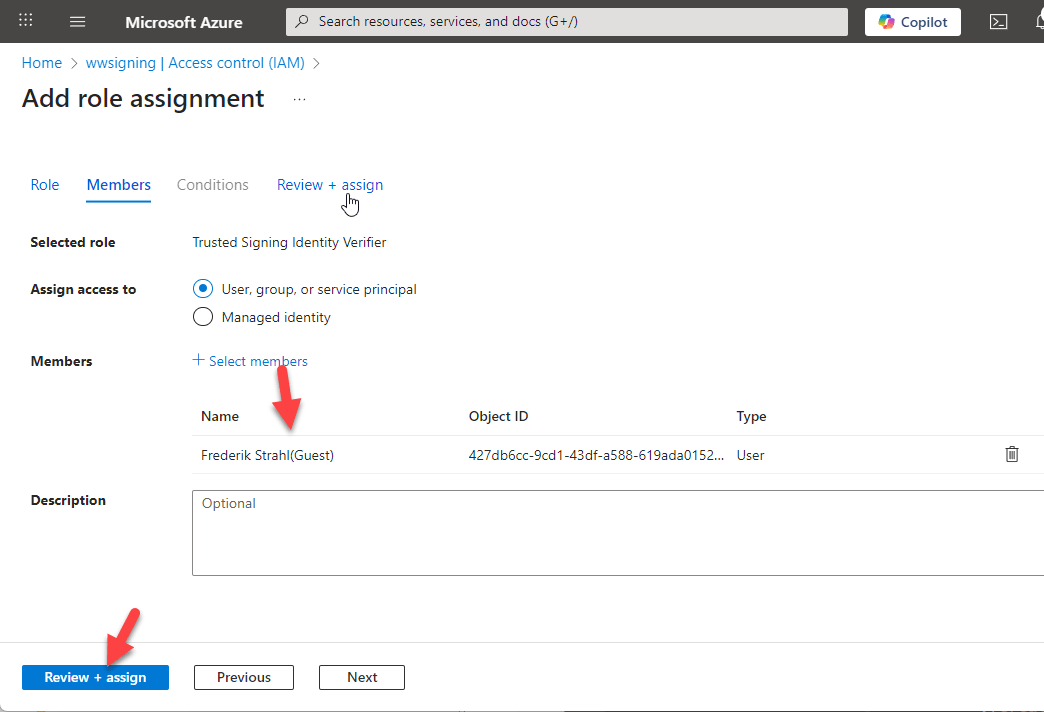Click Select members to add users
The height and width of the screenshot is (712, 1044).
click(x=250, y=361)
